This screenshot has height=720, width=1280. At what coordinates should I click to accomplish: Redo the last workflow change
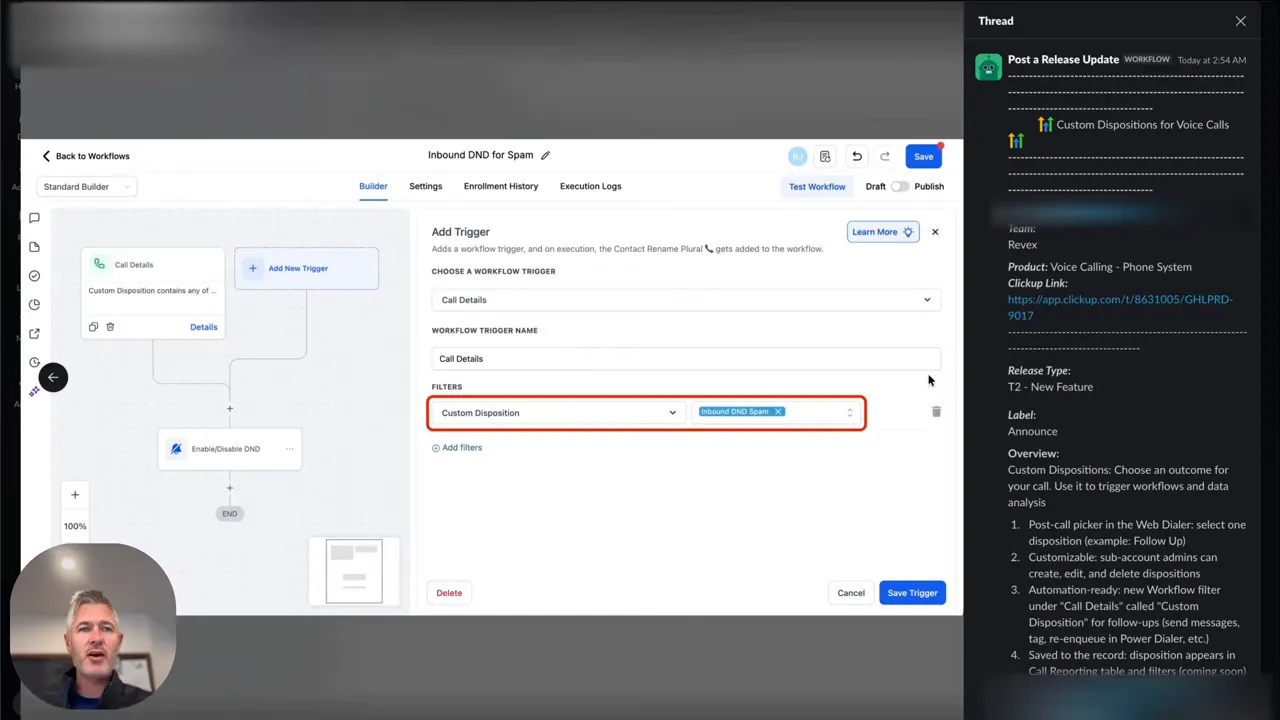click(x=885, y=156)
